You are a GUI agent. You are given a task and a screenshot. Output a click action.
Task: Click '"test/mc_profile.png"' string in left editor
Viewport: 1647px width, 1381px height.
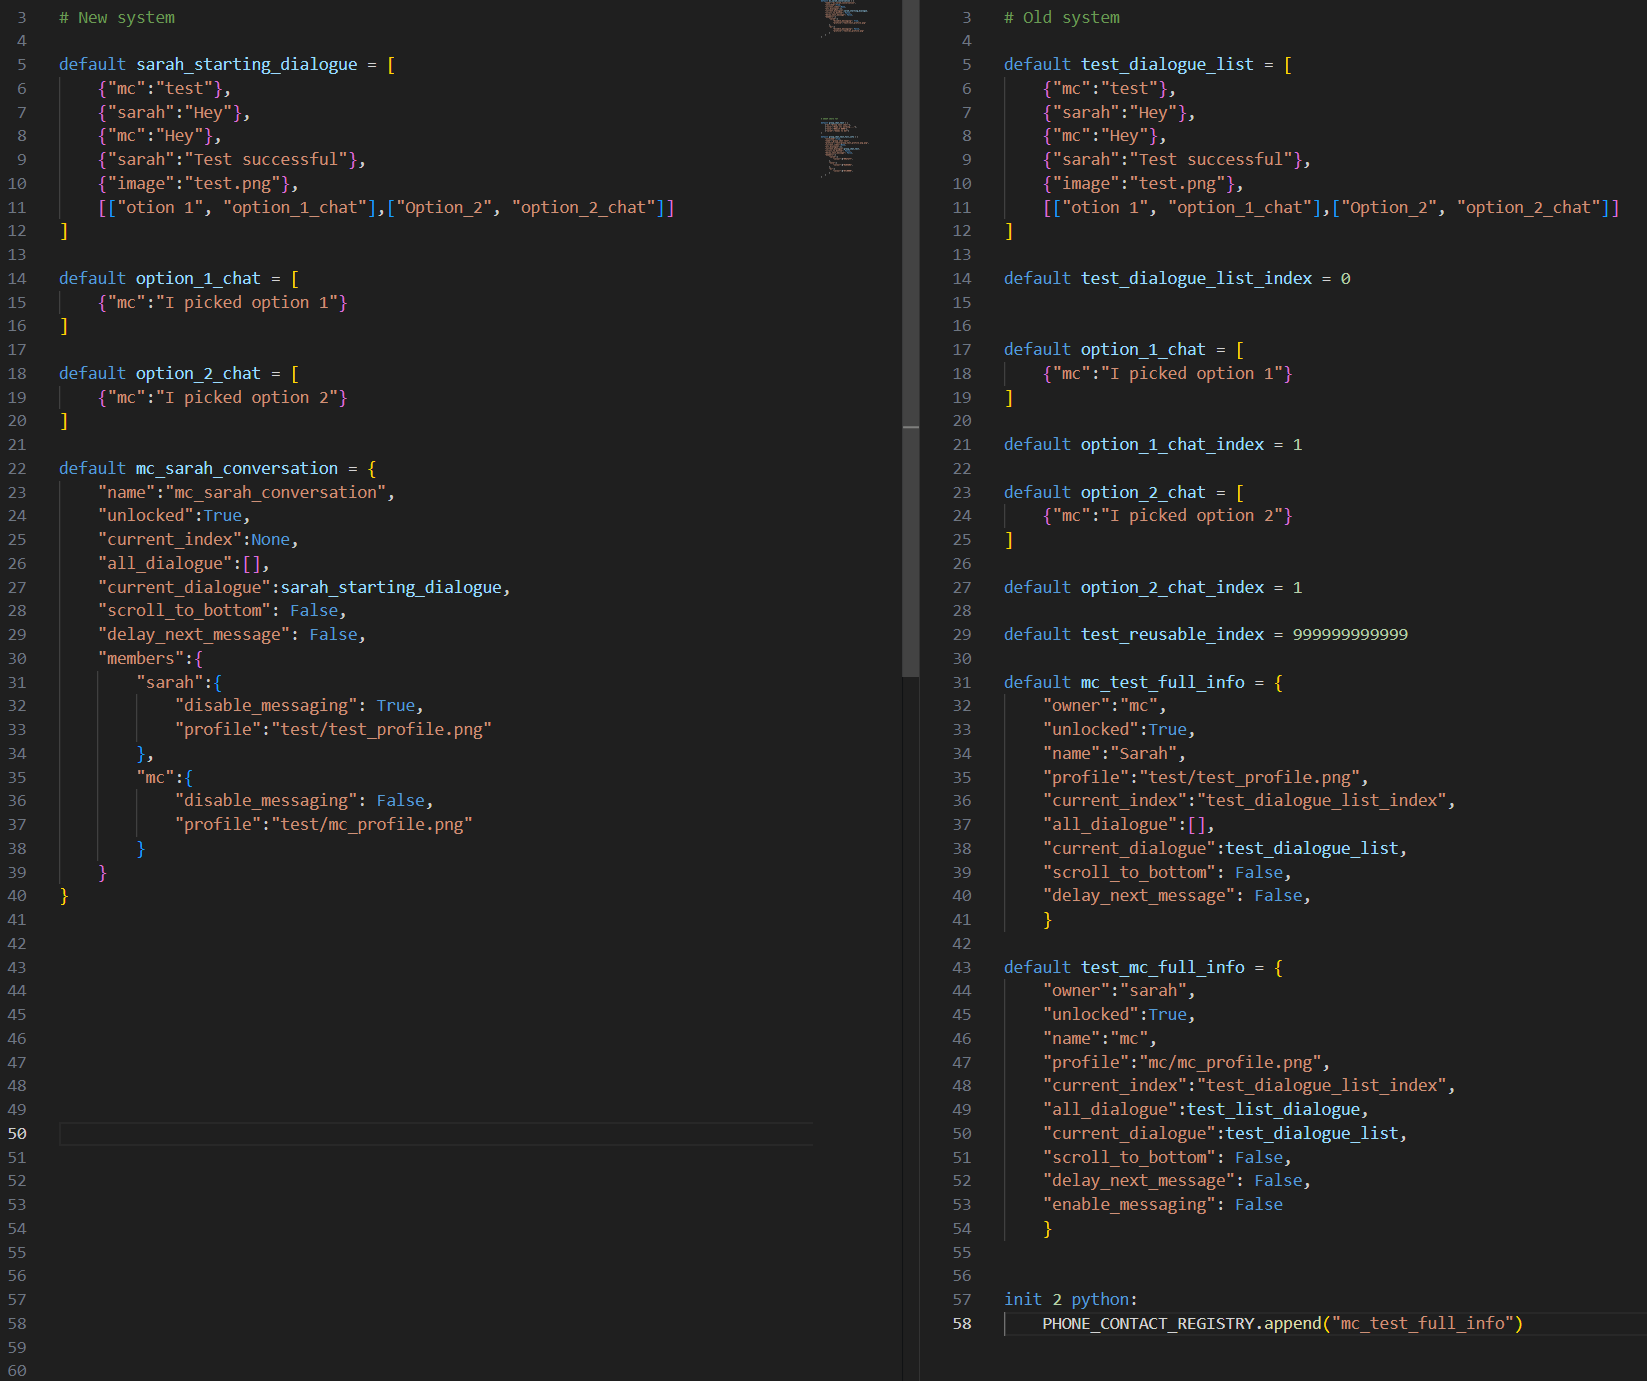tap(372, 824)
